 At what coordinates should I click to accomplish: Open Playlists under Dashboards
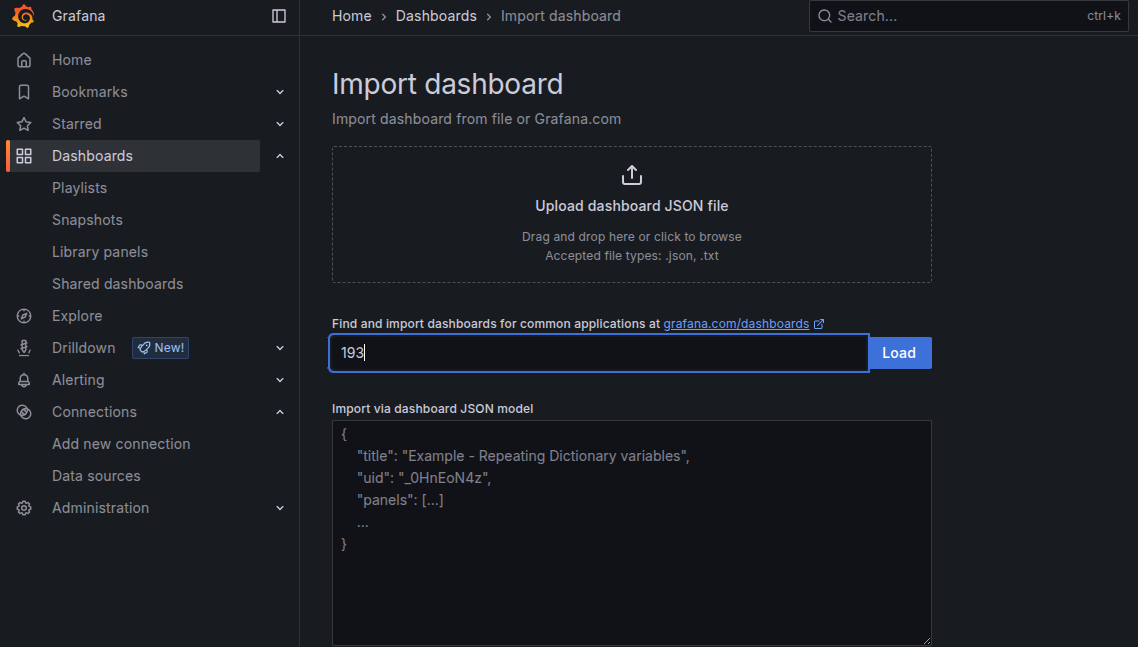pos(79,188)
